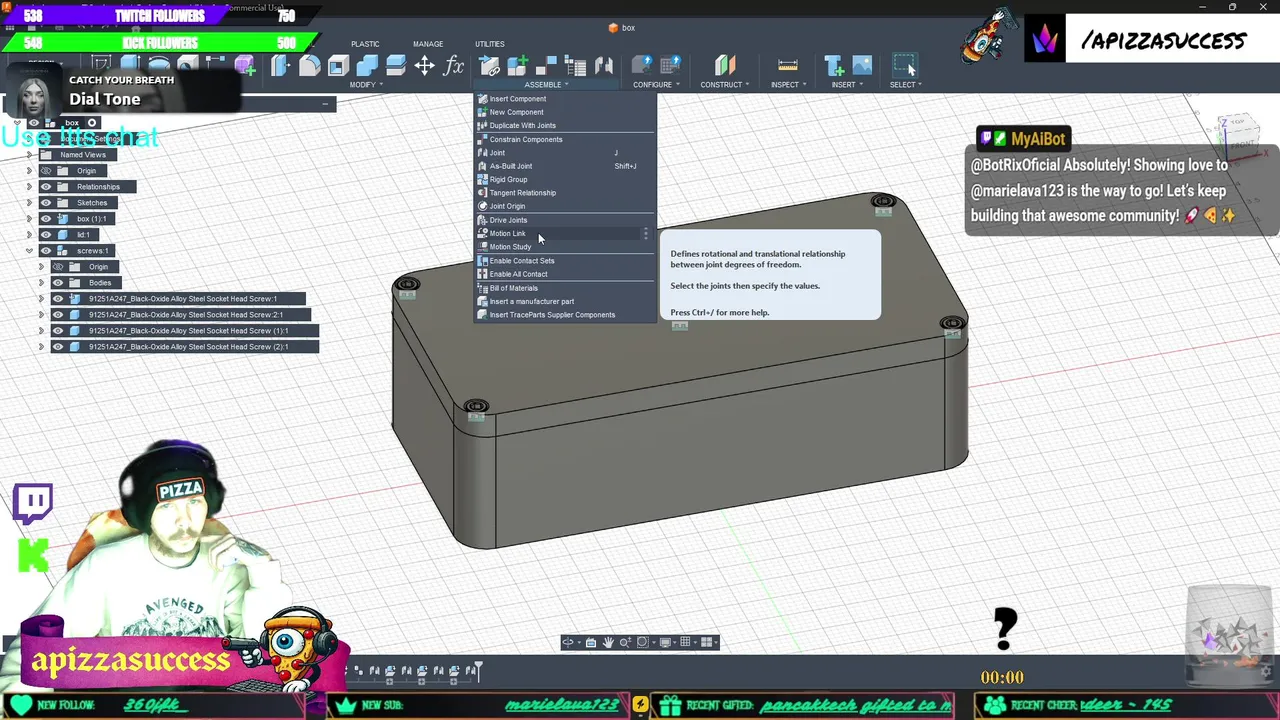Expand the Named Views folder

coord(29,155)
